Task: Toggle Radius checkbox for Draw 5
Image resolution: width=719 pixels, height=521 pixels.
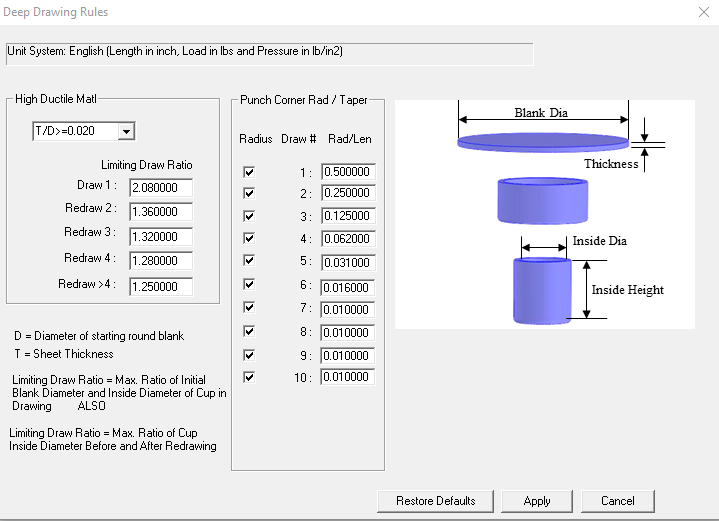Action: (x=249, y=263)
